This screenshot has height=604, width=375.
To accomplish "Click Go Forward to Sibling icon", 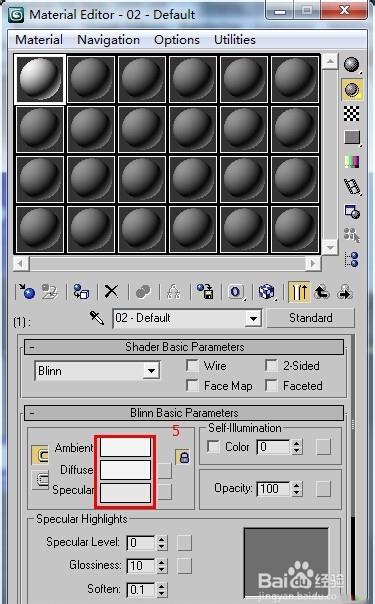I will [345, 292].
